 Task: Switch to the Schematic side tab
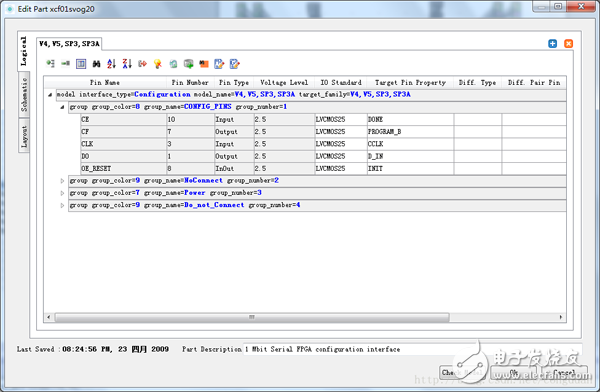tap(24, 95)
